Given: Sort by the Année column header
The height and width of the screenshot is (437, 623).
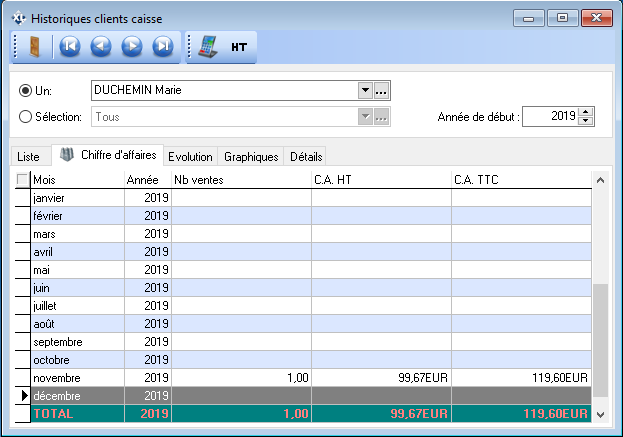Looking at the screenshot, I should click(x=148, y=180).
